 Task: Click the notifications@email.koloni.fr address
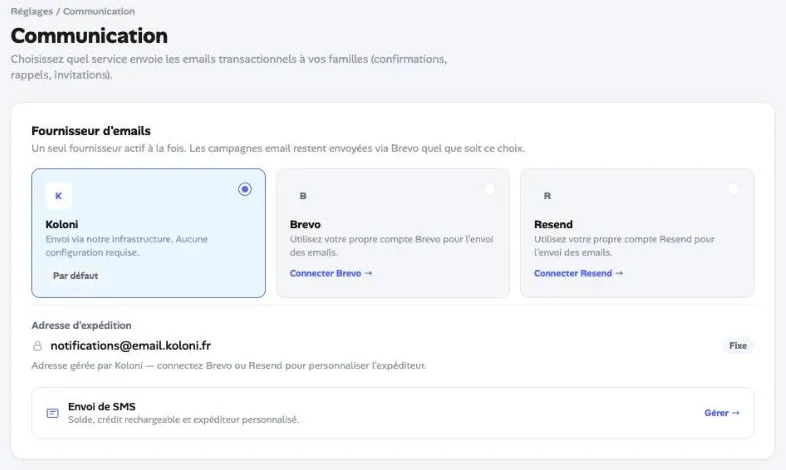130,346
